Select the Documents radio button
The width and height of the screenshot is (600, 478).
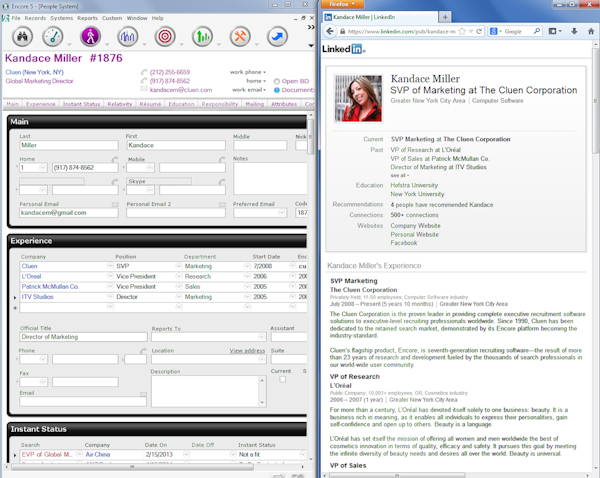click(x=277, y=90)
